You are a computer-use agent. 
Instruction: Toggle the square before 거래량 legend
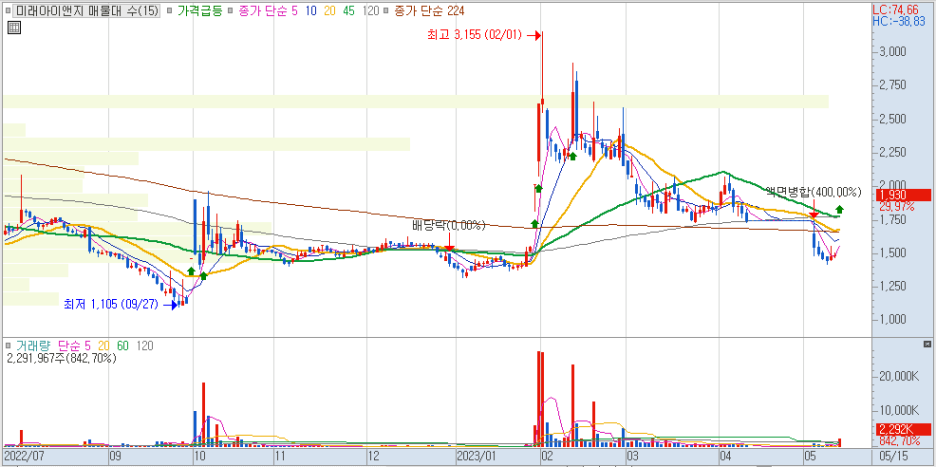point(8,345)
